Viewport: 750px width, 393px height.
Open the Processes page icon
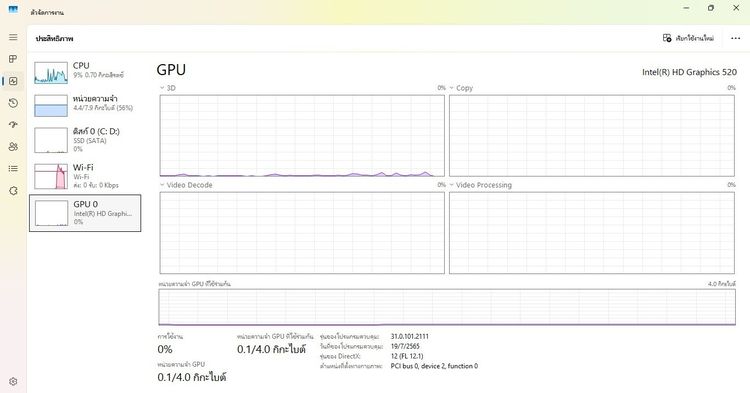[13, 59]
